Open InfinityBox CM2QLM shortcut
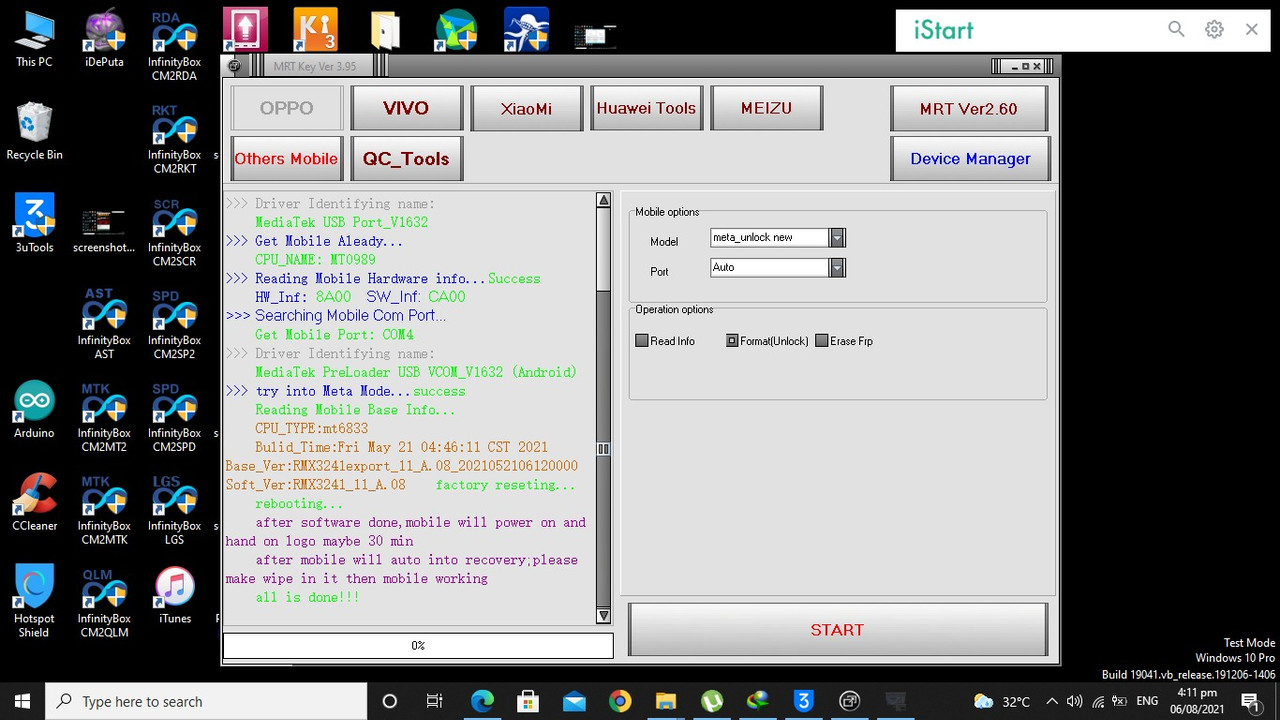The height and width of the screenshot is (720, 1280). click(x=104, y=603)
